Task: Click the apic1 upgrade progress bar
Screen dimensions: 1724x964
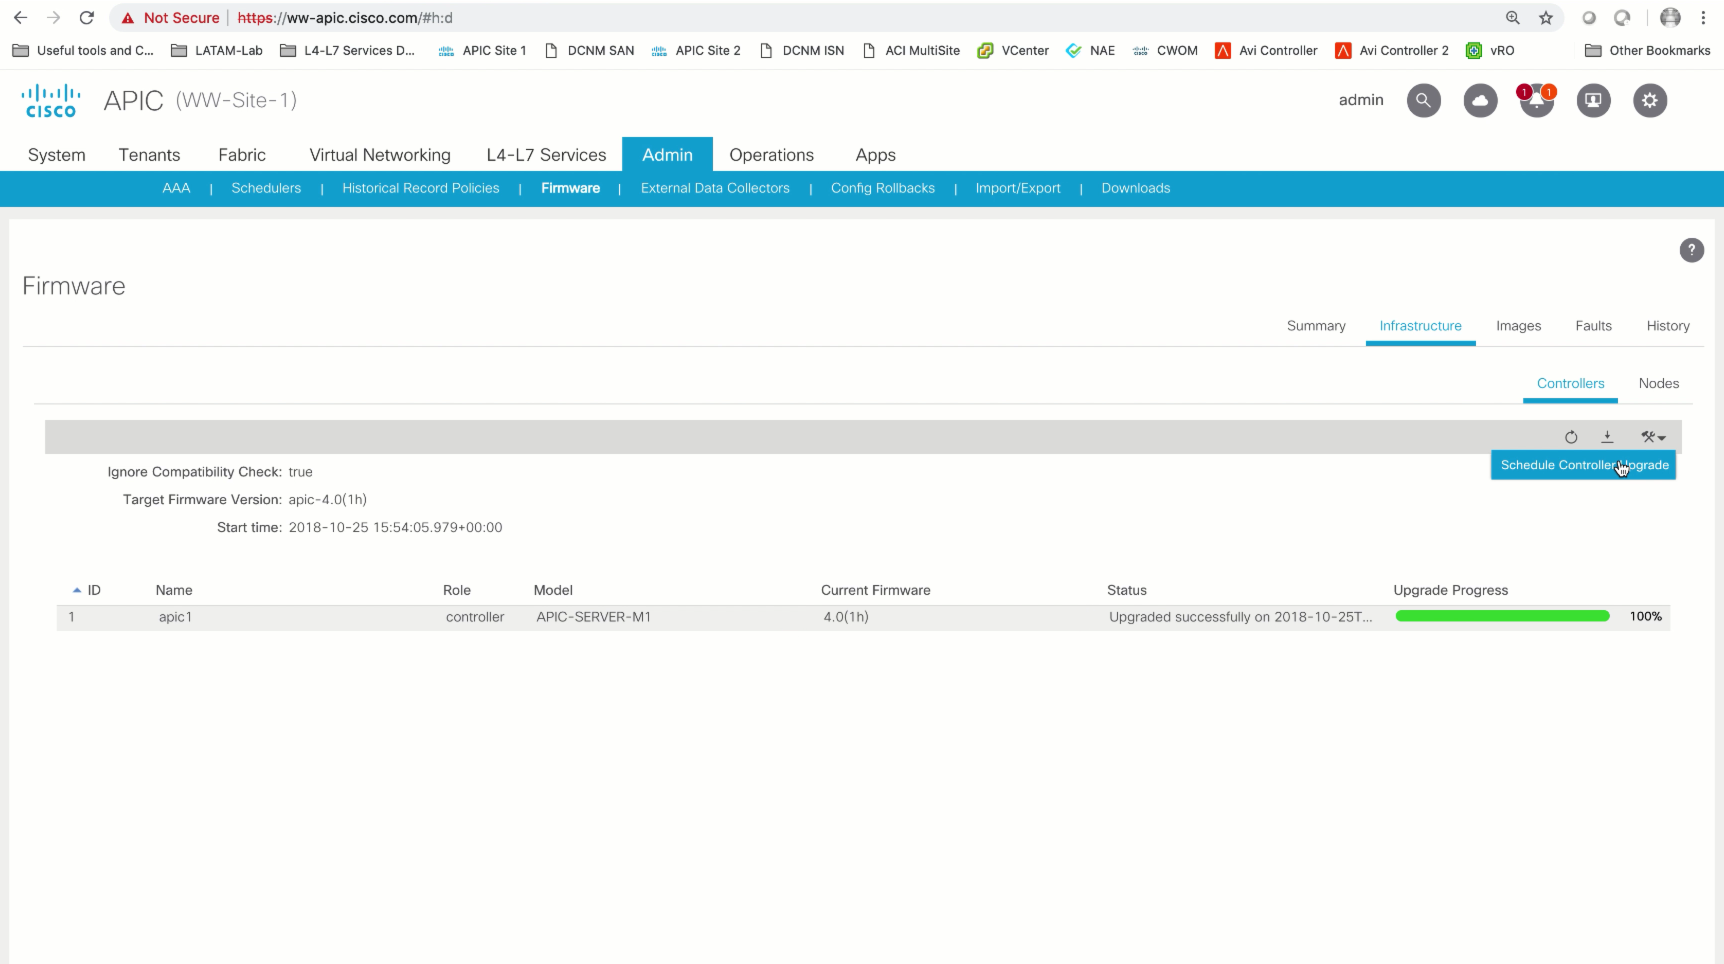Action: tap(1501, 616)
